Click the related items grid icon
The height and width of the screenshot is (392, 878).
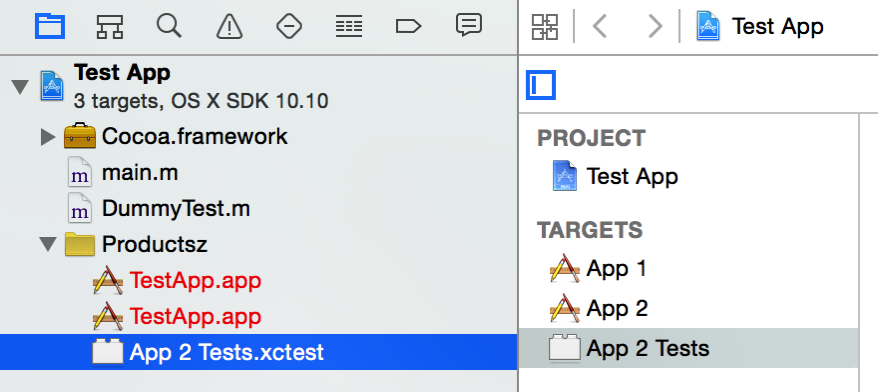tap(545, 27)
